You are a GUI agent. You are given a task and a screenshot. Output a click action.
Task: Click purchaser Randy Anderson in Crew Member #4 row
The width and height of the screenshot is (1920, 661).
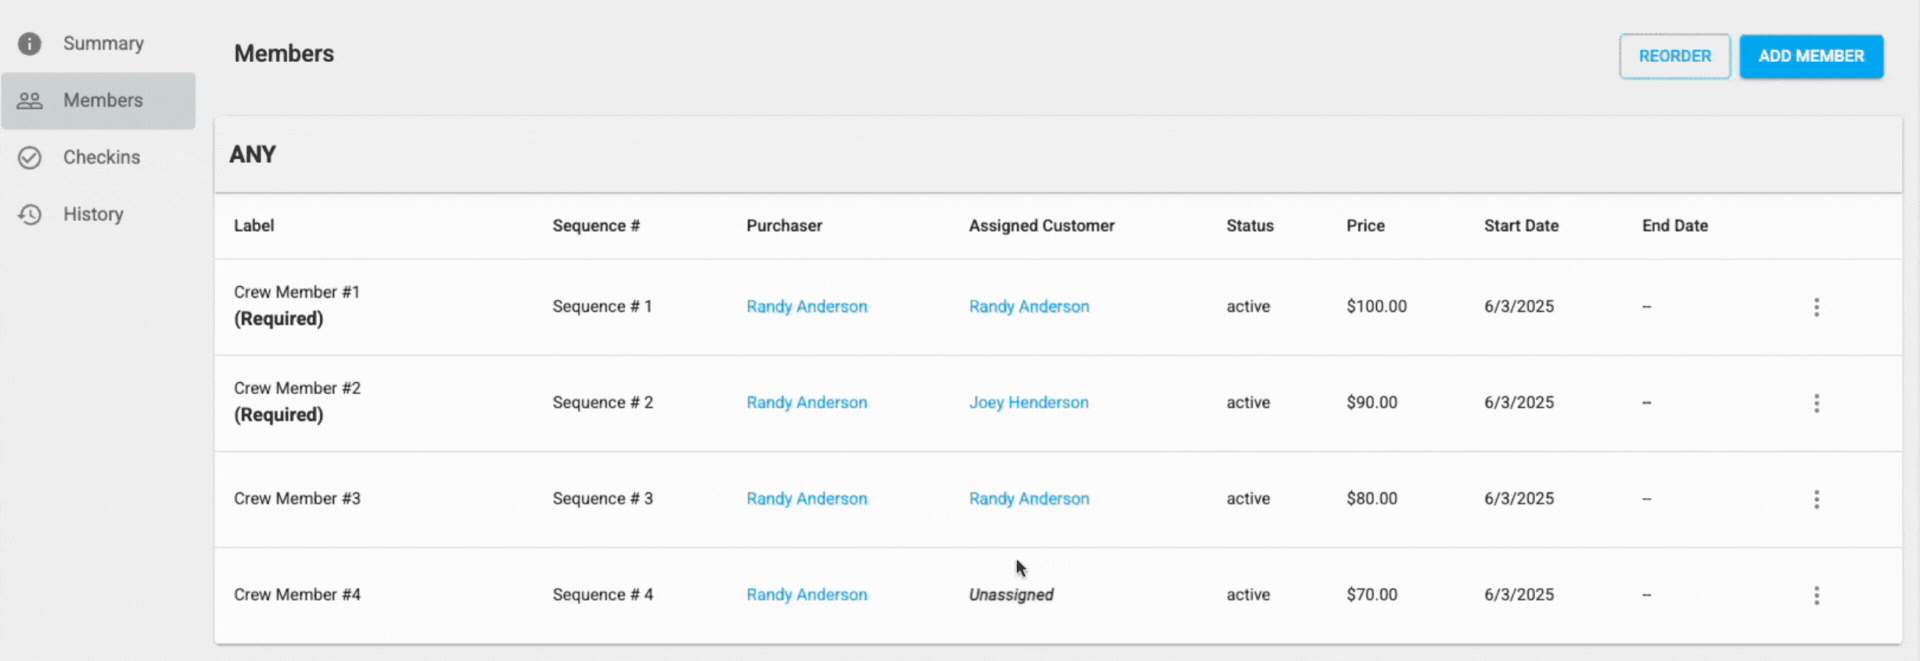click(x=806, y=595)
